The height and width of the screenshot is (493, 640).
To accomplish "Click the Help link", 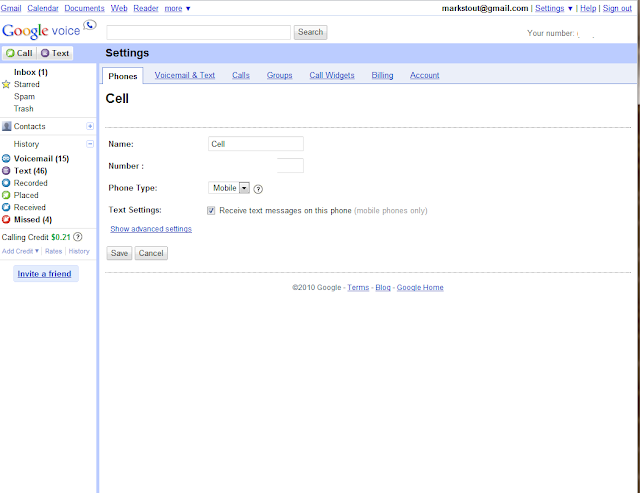I will click(x=588, y=8).
